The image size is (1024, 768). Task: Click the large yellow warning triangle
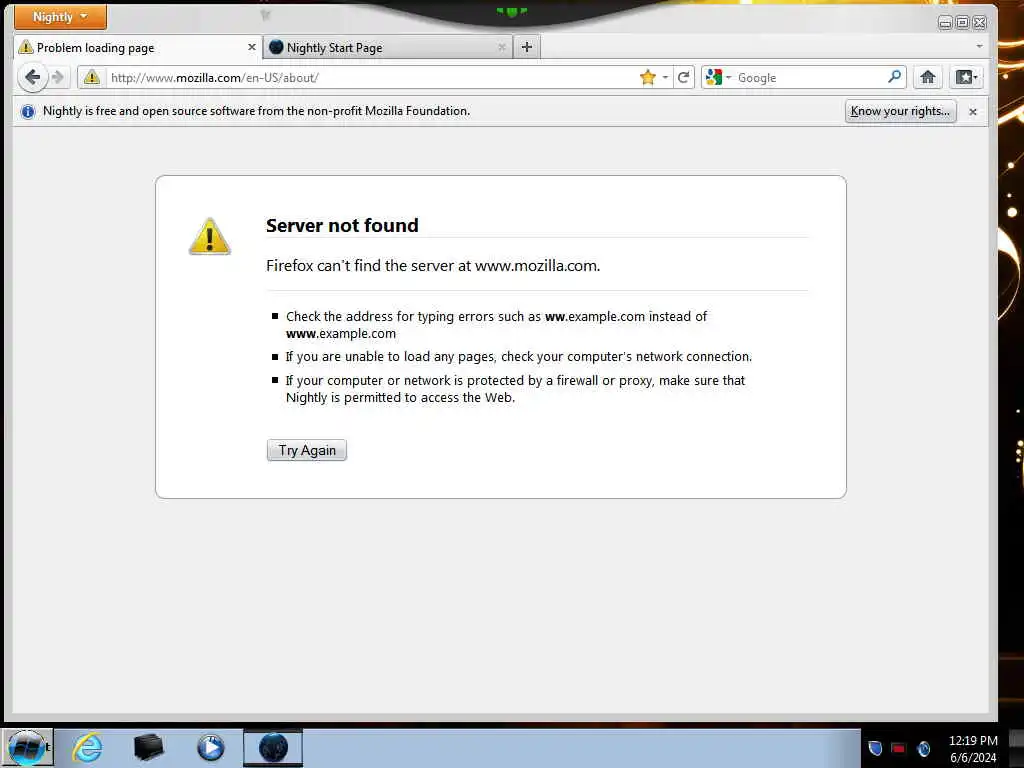point(210,236)
